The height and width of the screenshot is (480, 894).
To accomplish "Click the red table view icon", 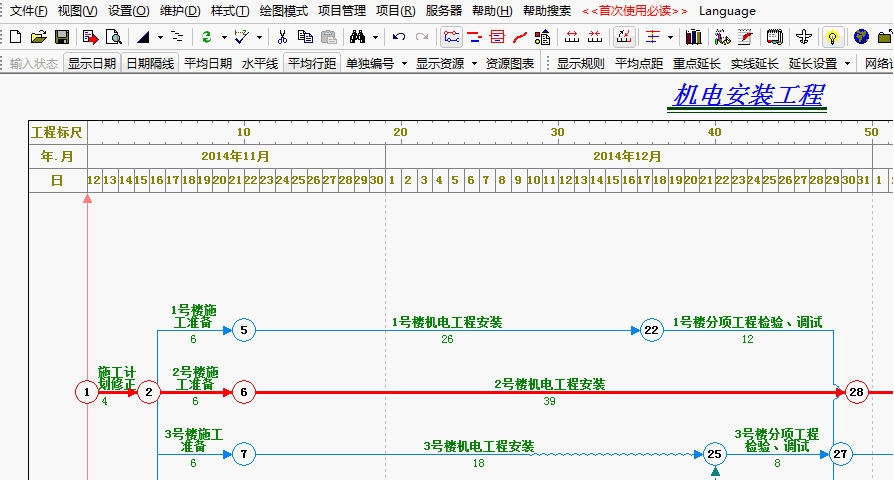I will [497, 38].
